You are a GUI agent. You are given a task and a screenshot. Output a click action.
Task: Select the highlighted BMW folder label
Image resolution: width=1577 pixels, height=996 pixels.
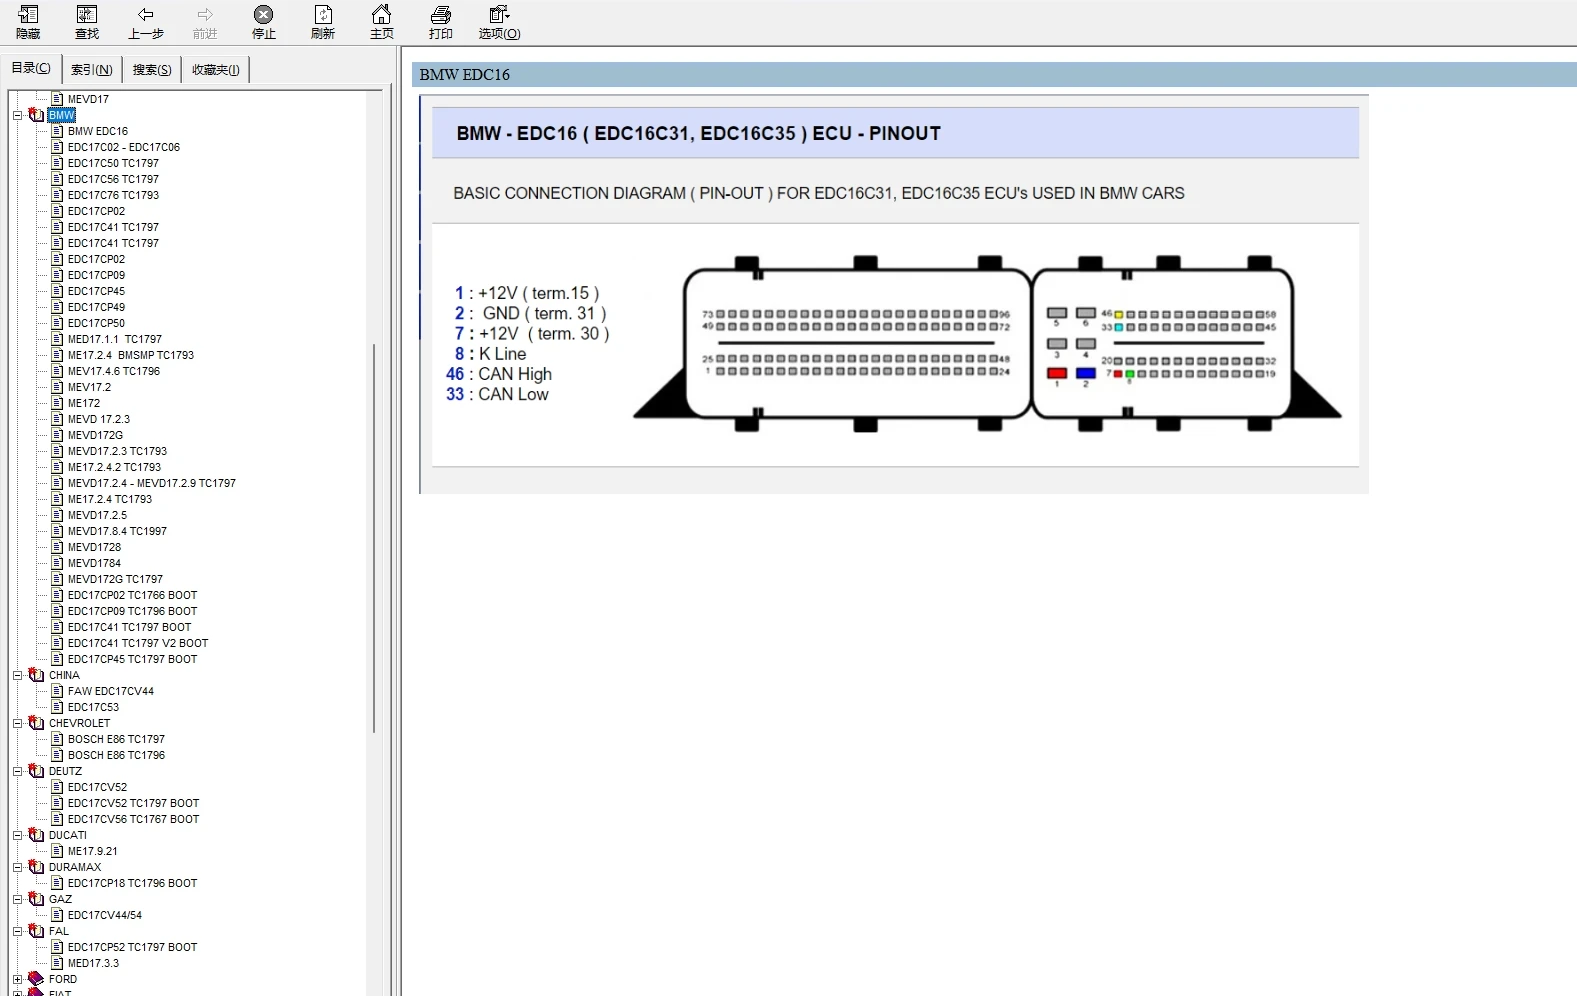[62, 115]
